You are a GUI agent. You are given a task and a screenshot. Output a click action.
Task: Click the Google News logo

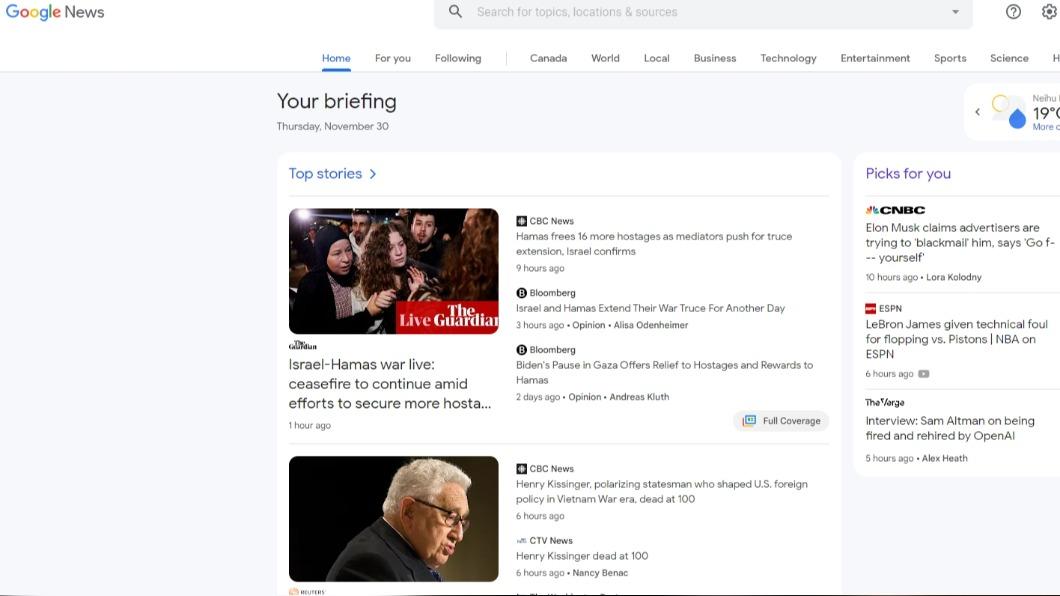click(55, 12)
